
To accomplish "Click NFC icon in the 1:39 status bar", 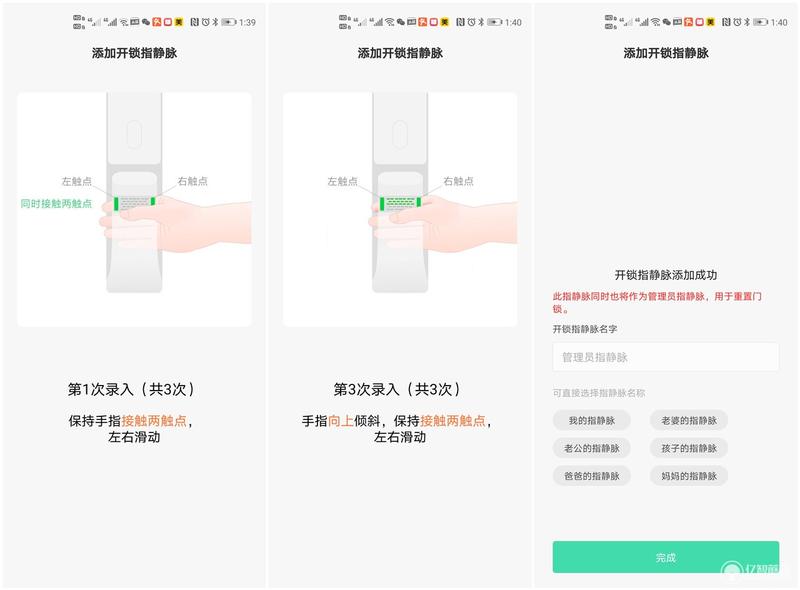I will coord(194,22).
